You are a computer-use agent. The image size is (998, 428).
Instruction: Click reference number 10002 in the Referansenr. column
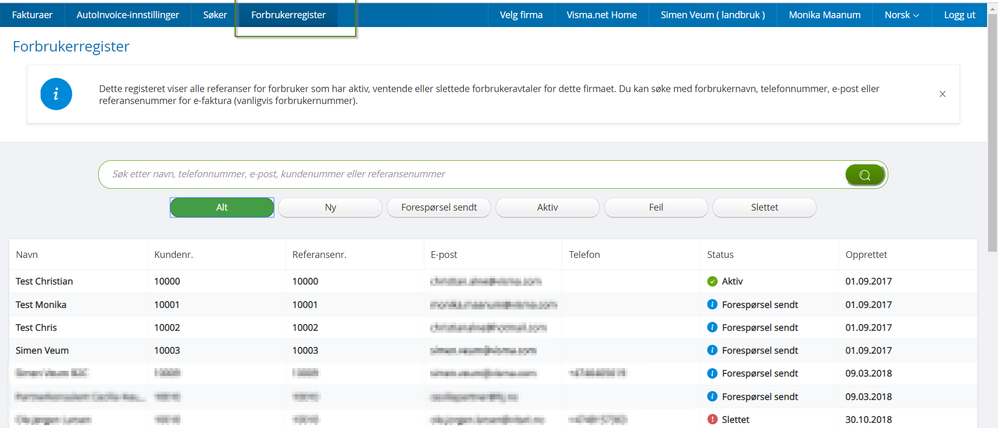(305, 327)
